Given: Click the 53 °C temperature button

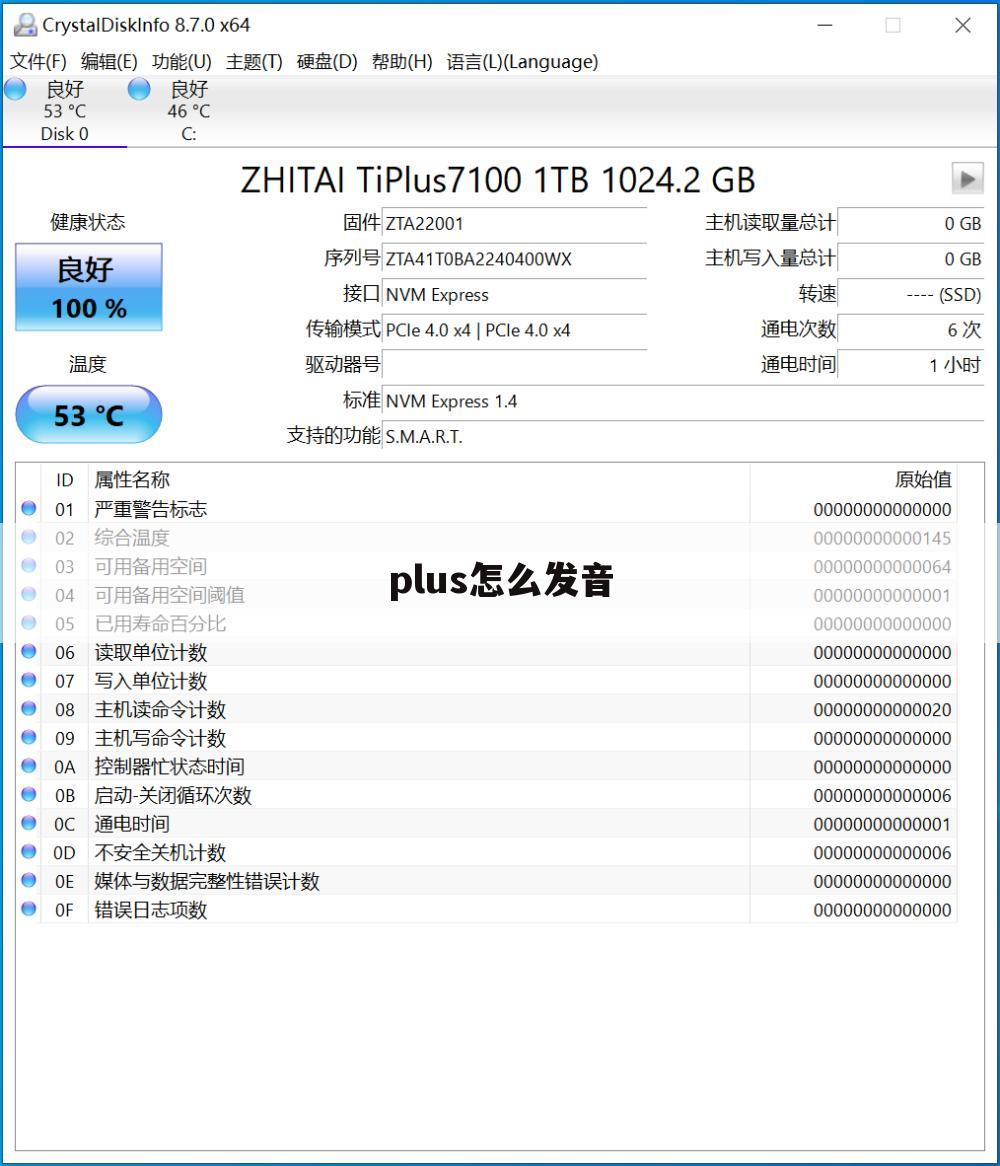Looking at the screenshot, I should click(88, 414).
